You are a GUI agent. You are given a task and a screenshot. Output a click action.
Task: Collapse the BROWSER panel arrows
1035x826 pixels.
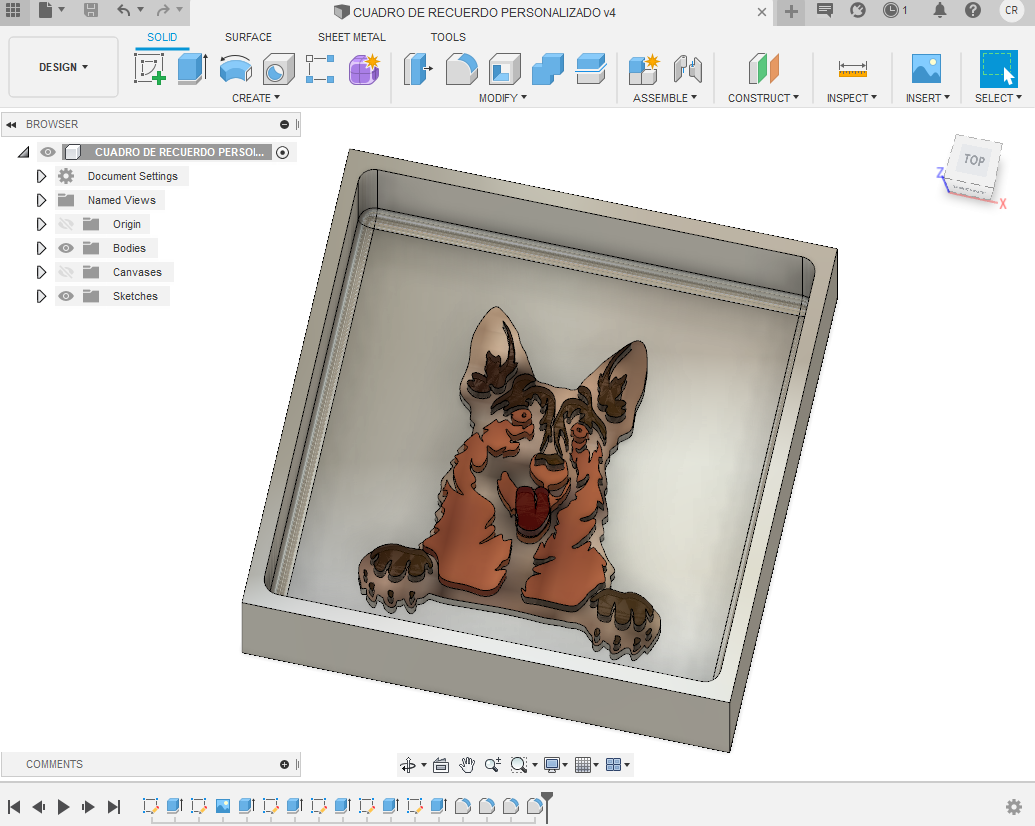point(11,124)
